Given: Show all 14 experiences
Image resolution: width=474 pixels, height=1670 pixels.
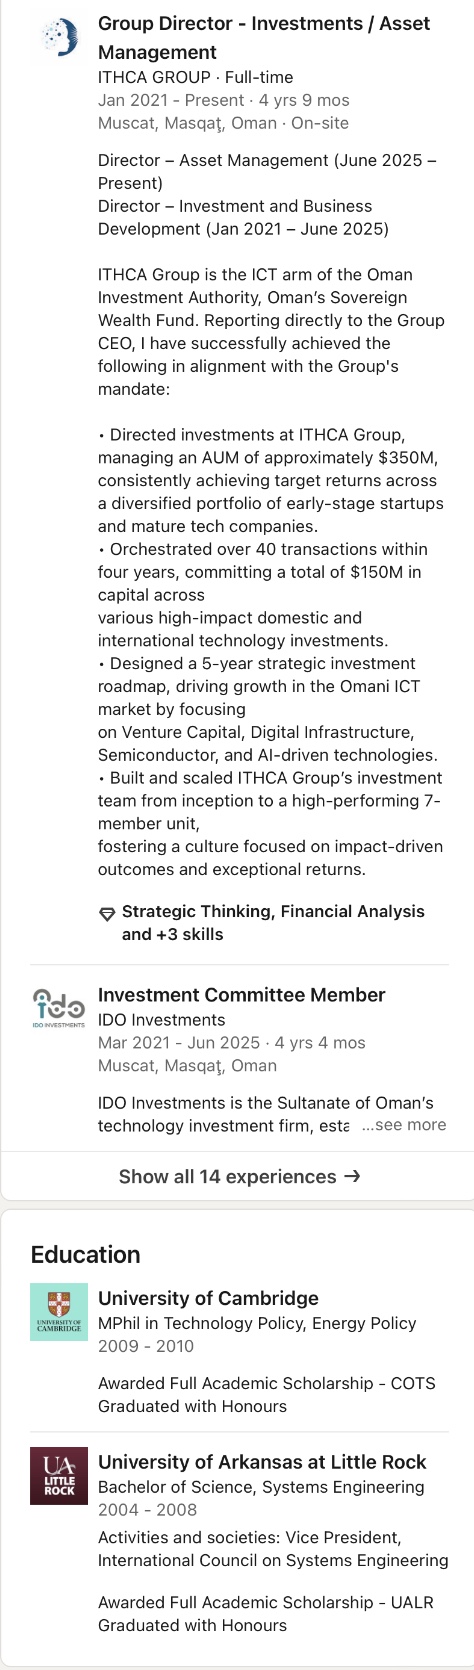Looking at the screenshot, I should (x=238, y=1176).
